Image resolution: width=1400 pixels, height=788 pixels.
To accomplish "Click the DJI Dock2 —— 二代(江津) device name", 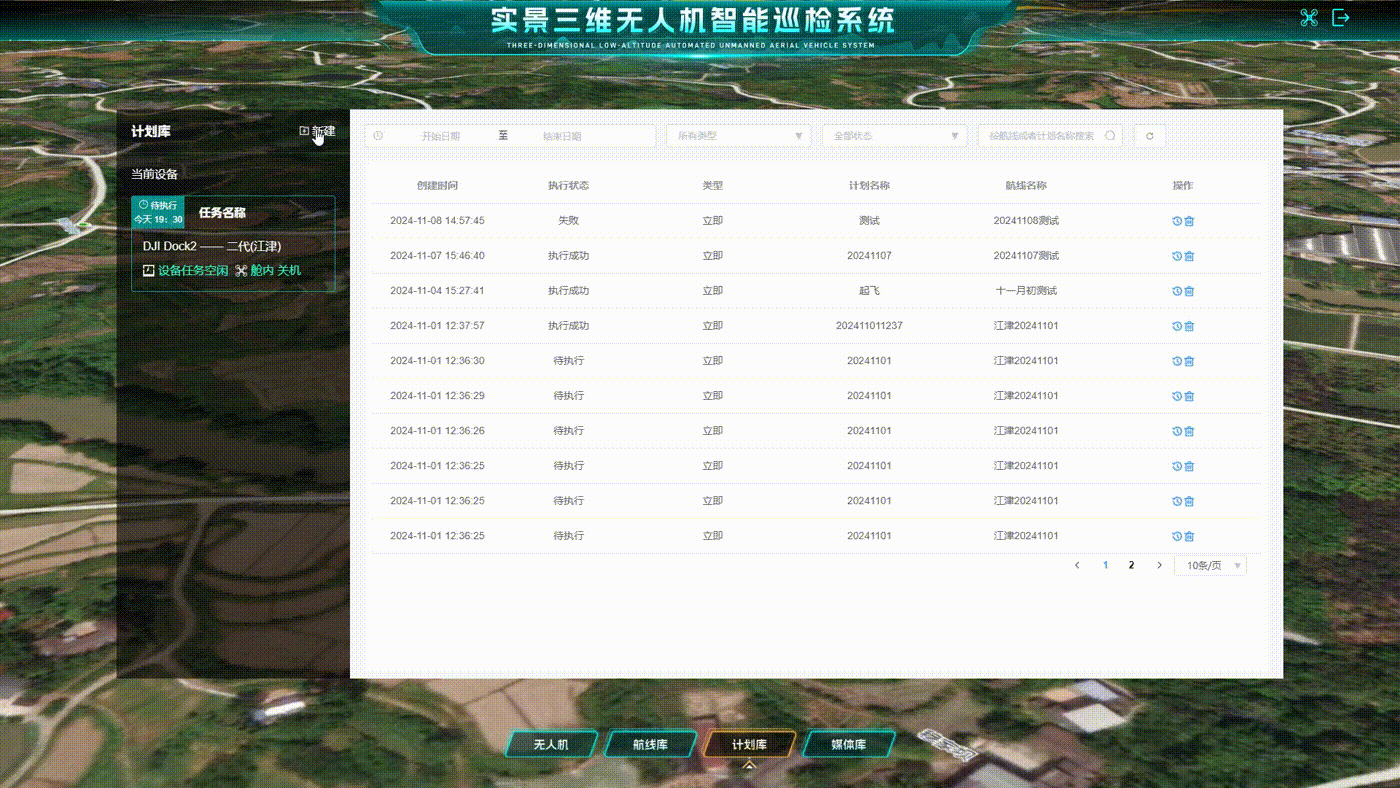I will 212,246.
